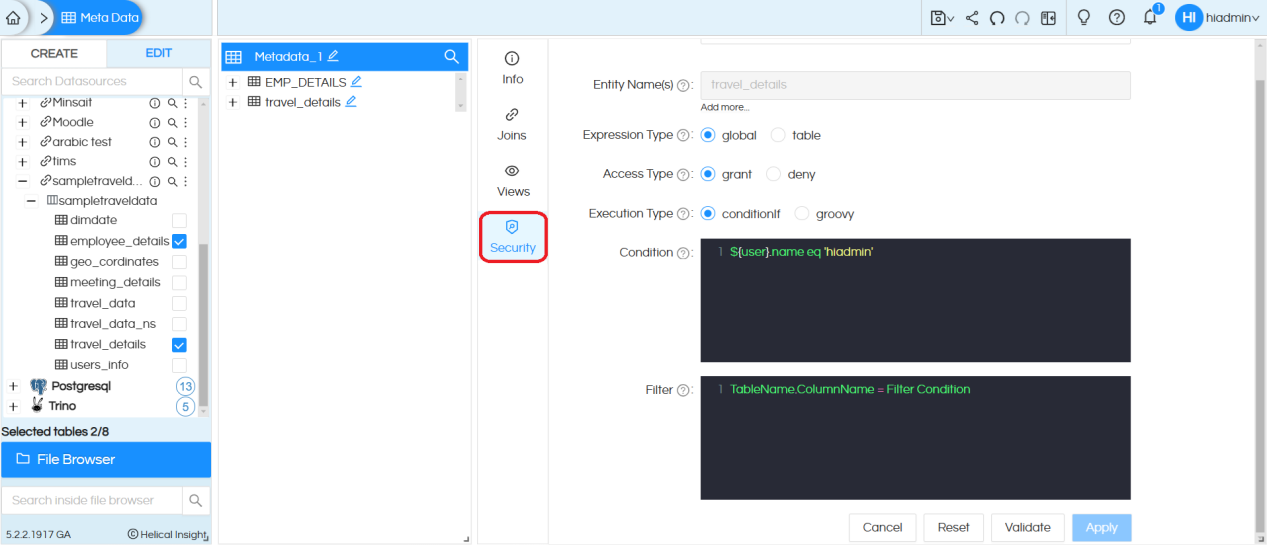1267x546 pixels.
Task: Click the Cancel button
Action: pos(882,527)
